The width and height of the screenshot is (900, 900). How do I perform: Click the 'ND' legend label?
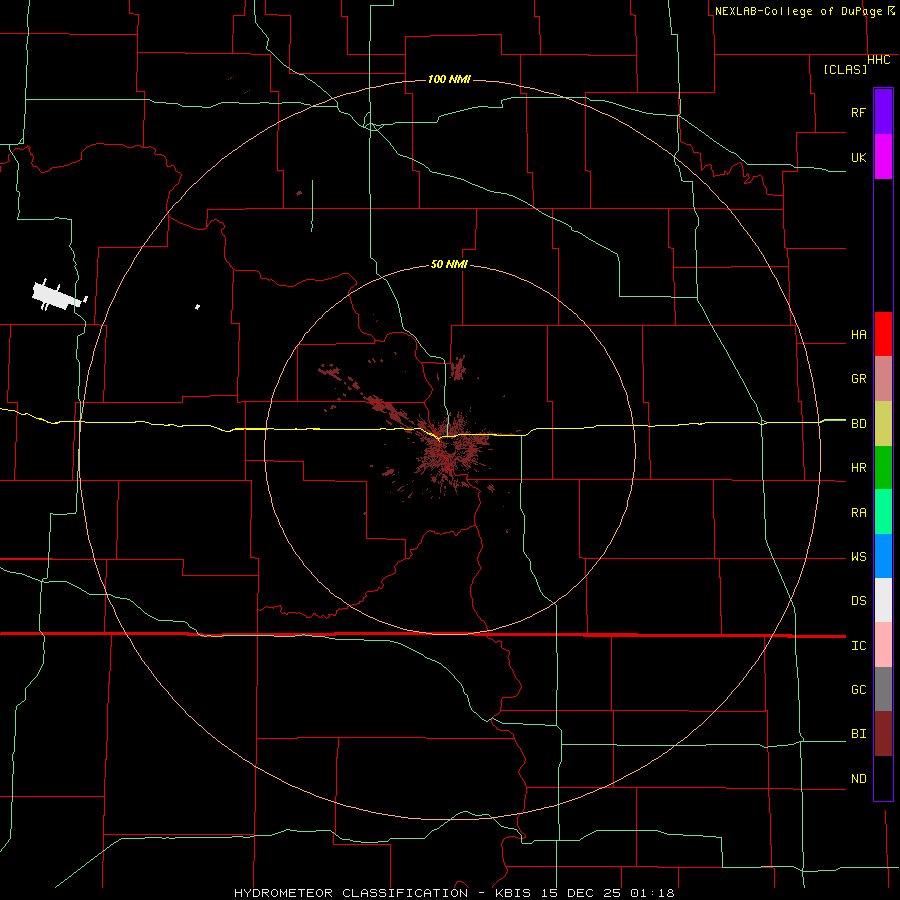click(x=858, y=779)
